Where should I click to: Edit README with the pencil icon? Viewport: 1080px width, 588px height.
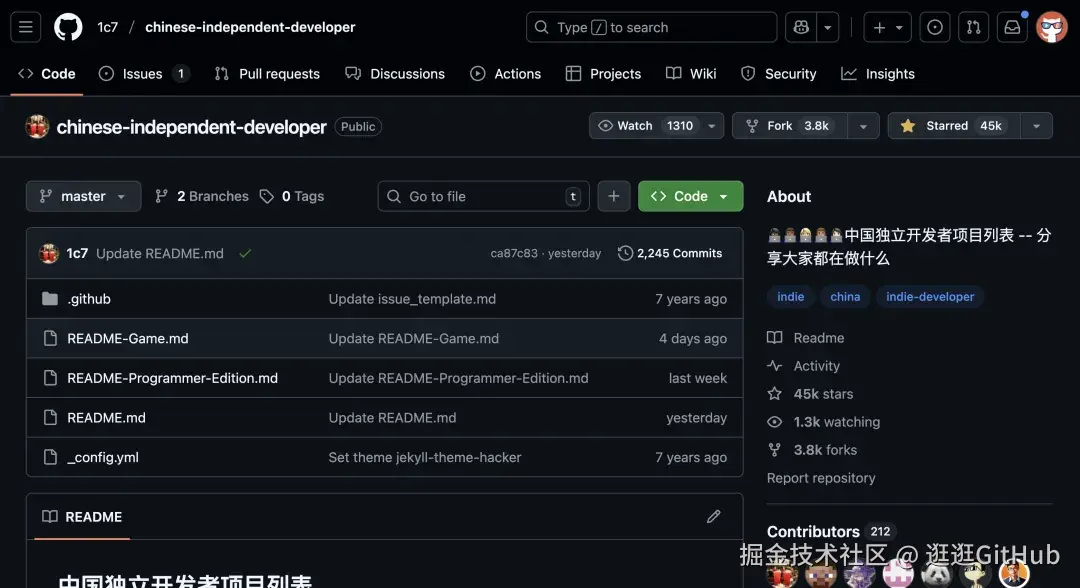point(713,517)
